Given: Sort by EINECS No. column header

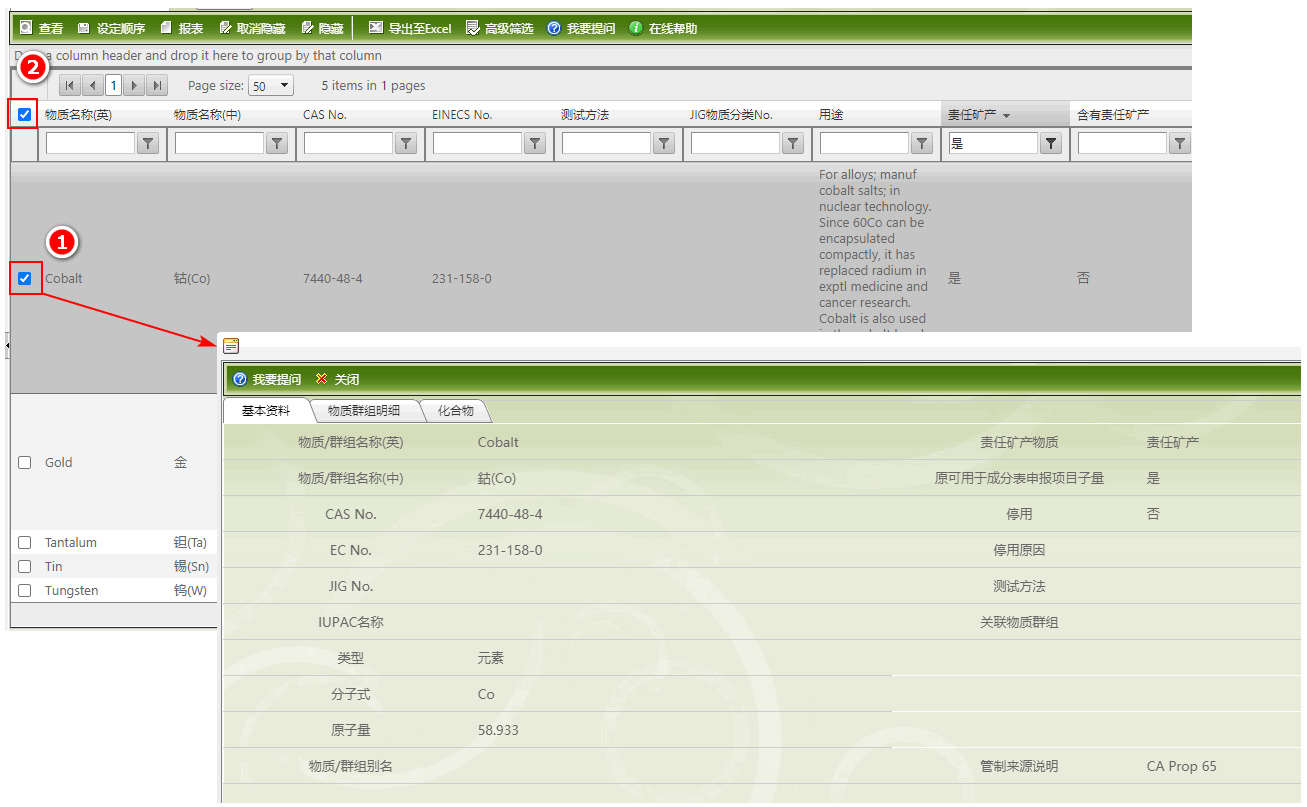Looking at the screenshot, I should click(x=462, y=115).
